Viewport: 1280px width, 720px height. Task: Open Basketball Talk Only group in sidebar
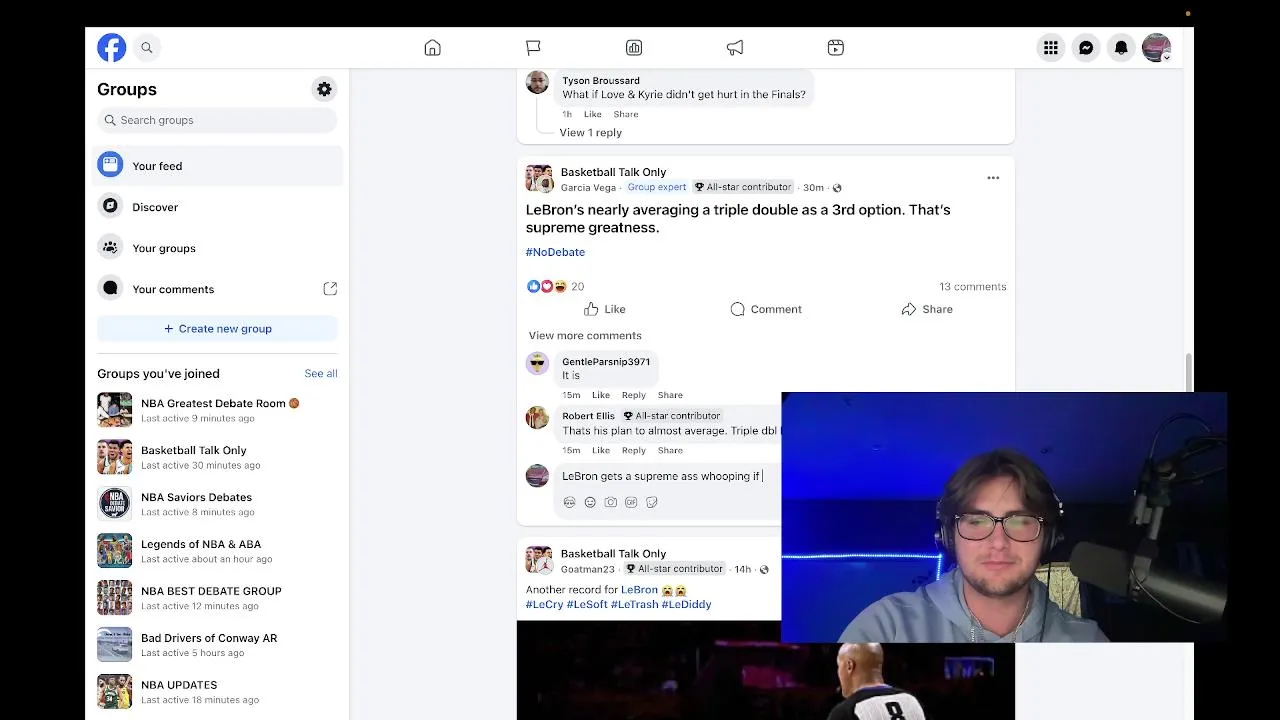[217, 457]
